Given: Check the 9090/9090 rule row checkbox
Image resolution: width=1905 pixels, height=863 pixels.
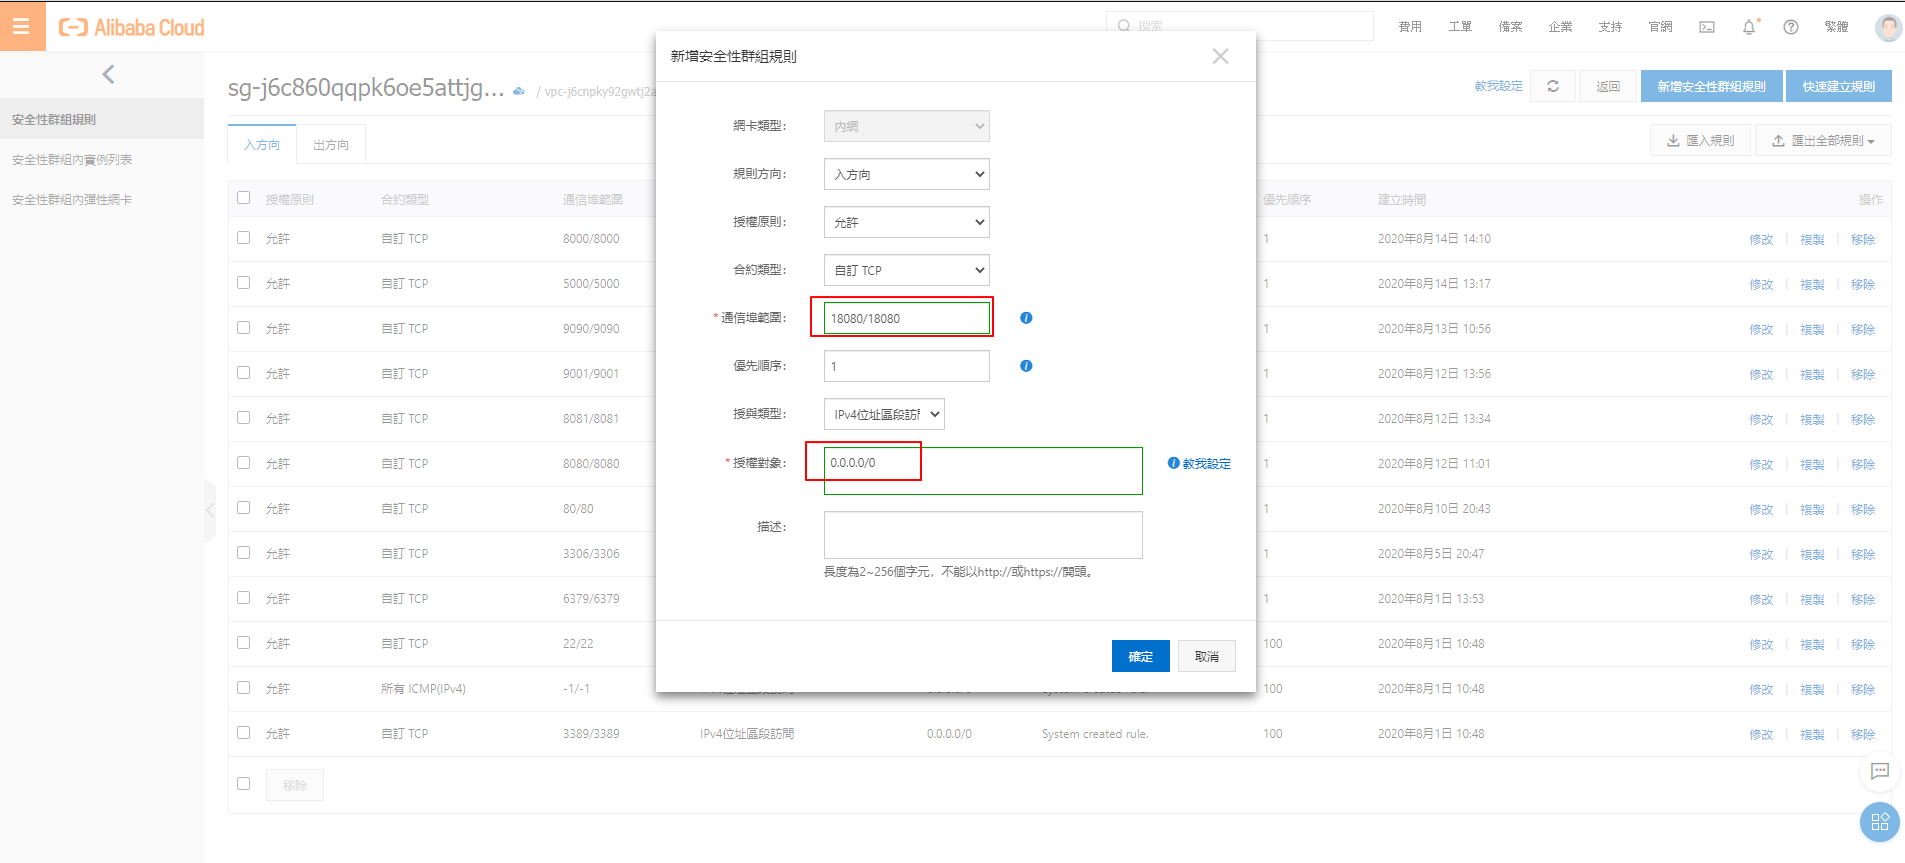Looking at the screenshot, I should click(x=244, y=328).
